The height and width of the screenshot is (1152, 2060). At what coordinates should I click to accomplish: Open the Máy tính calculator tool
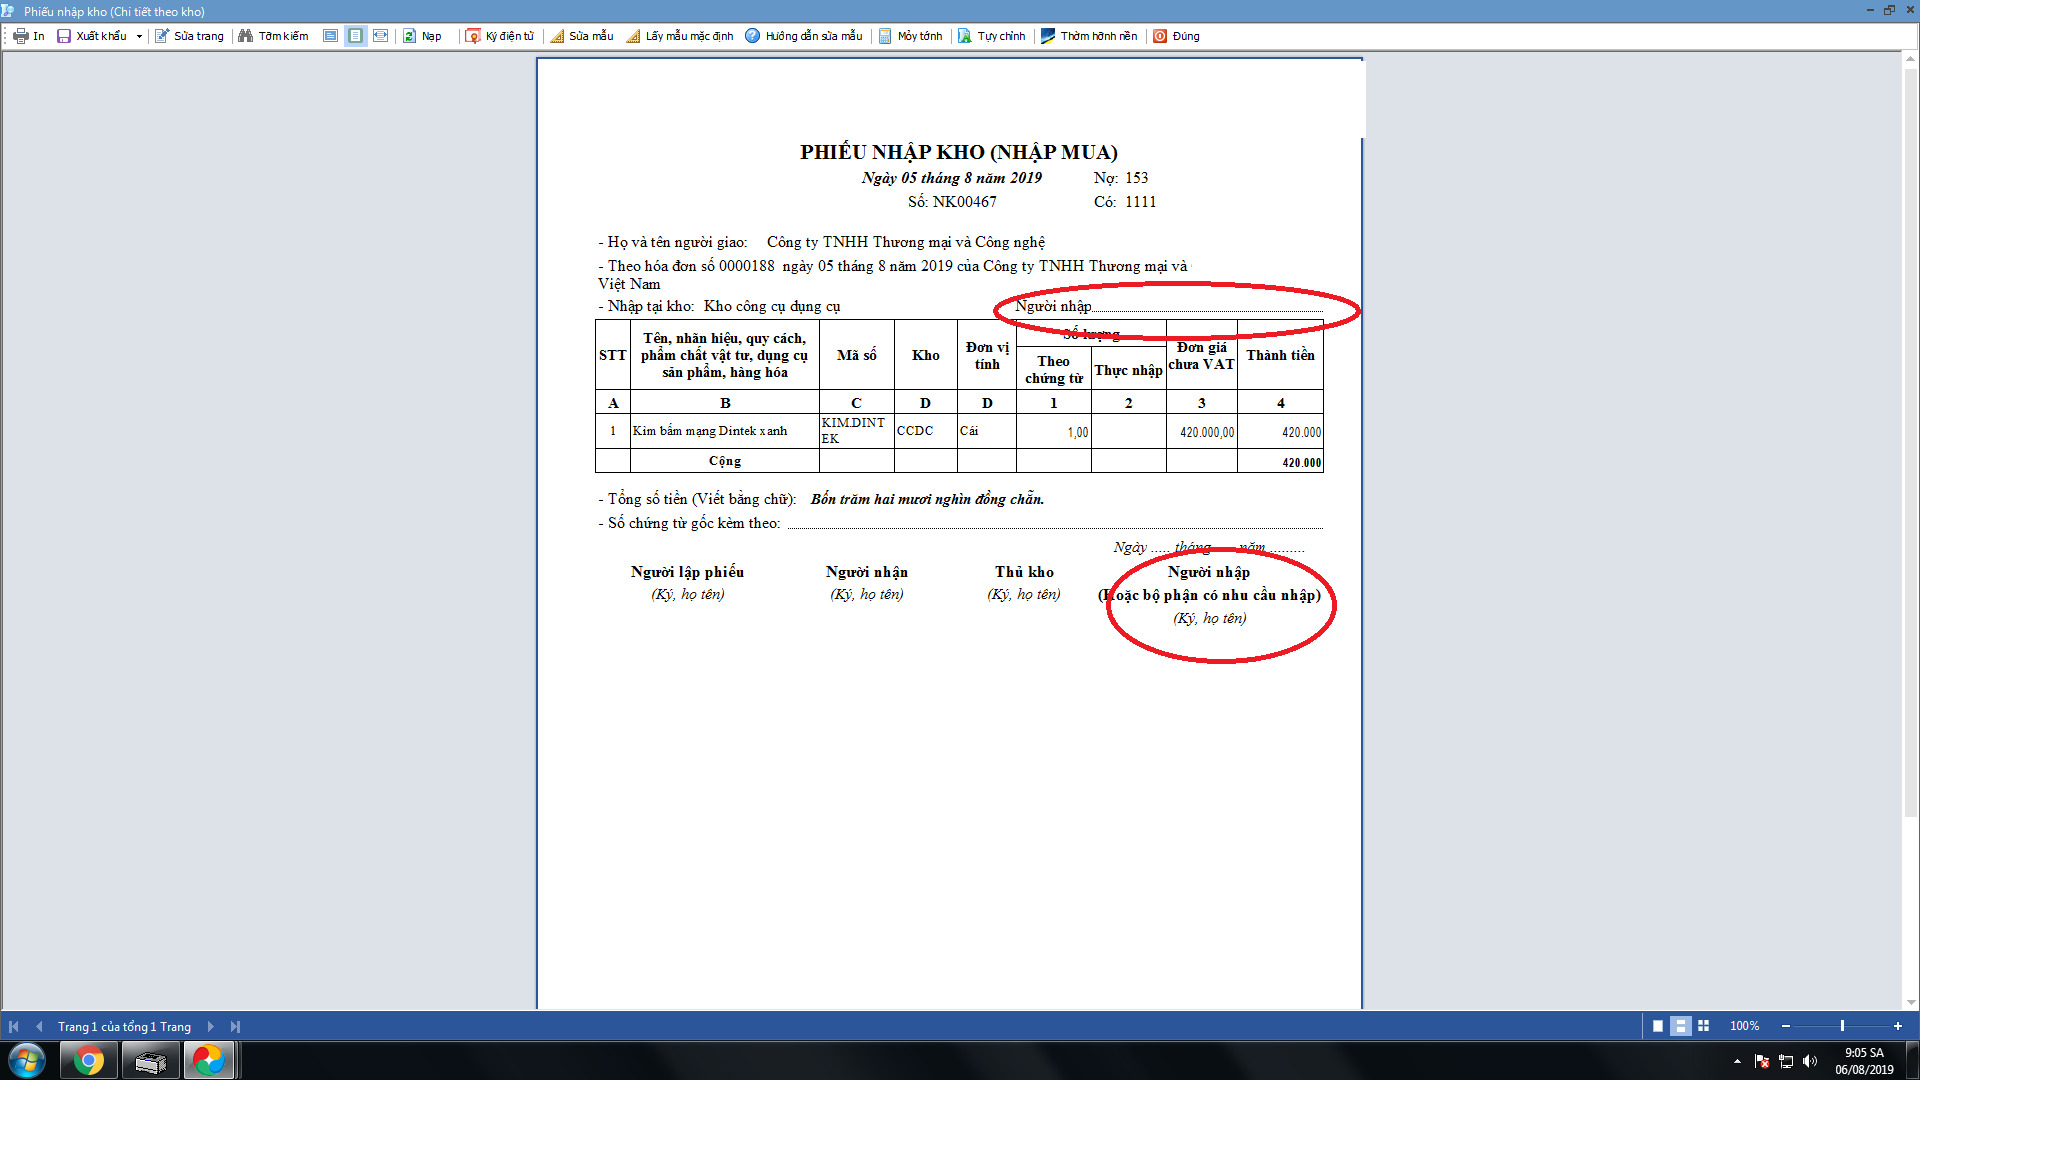click(x=885, y=36)
